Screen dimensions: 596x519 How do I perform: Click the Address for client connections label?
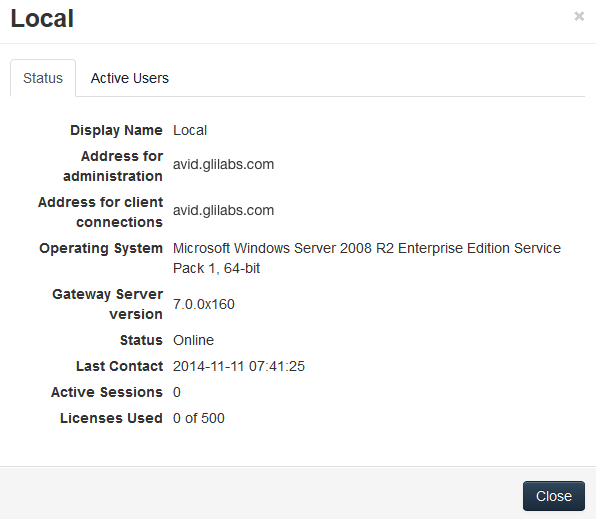(x=100, y=212)
